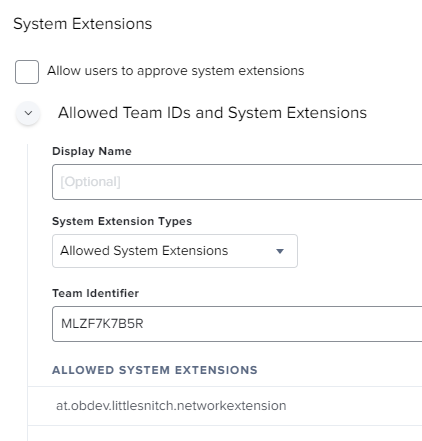Collapse the Allowed Team IDs section chevron
The image size is (422, 441).
pos(28,113)
